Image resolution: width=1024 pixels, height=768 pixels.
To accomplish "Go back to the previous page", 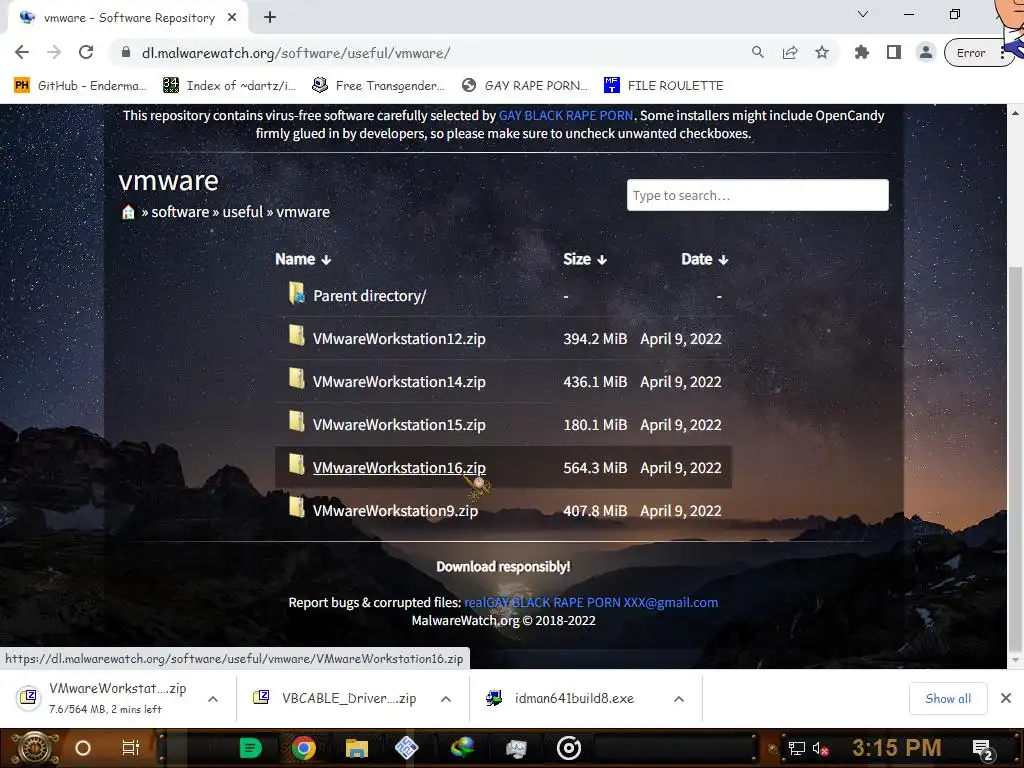I will pyautogui.click(x=22, y=53).
